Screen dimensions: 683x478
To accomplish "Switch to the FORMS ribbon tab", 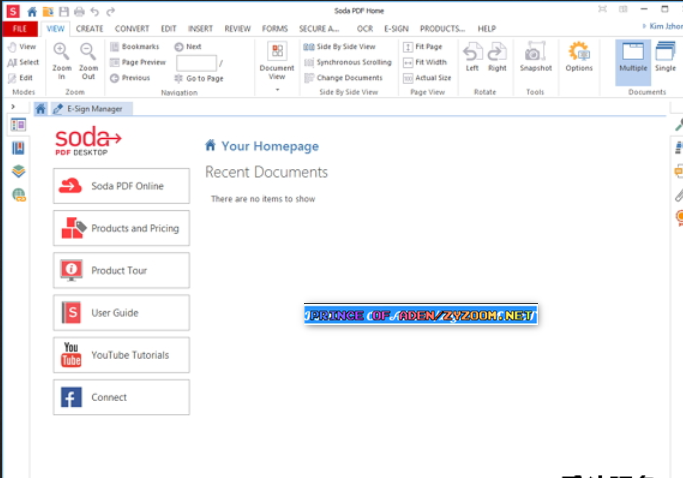I will pos(274,29).
